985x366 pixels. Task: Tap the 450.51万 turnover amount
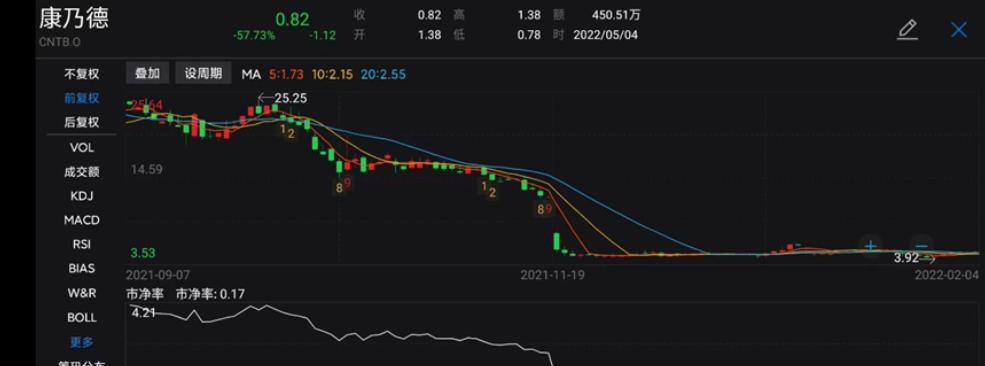click(616, 15)
